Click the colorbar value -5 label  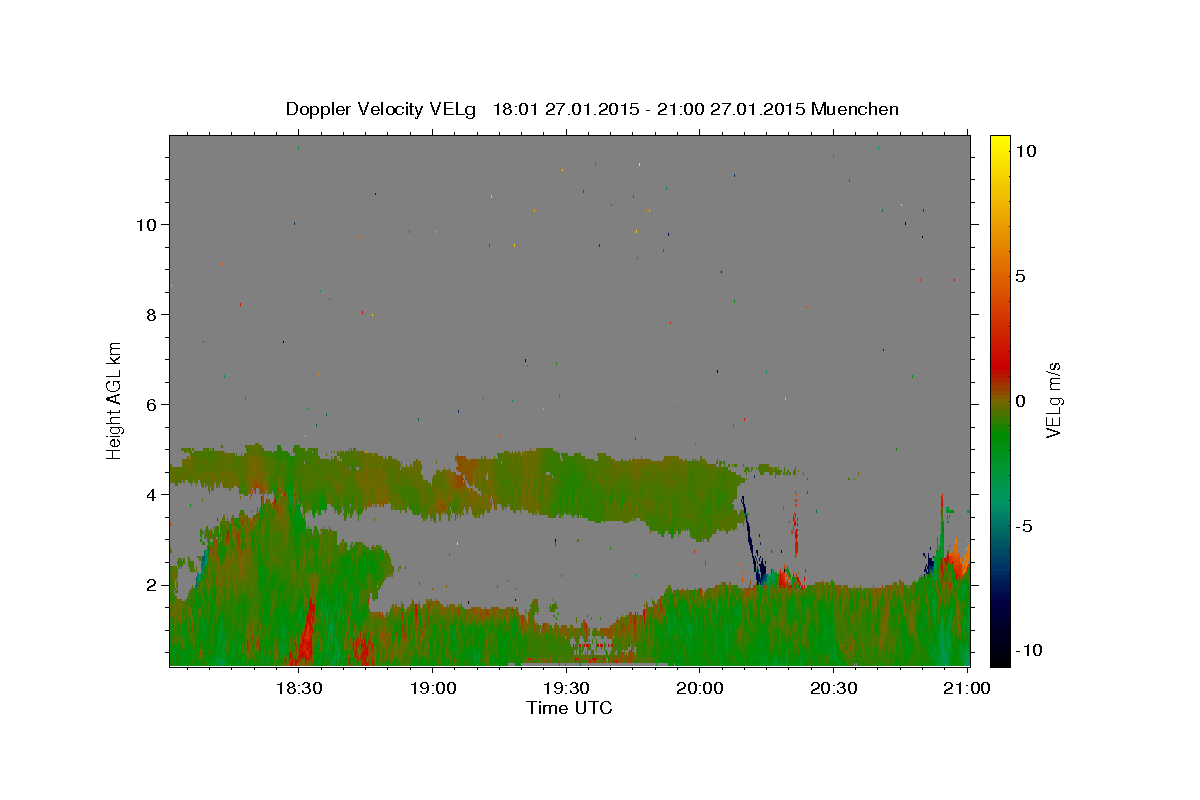1024,526
